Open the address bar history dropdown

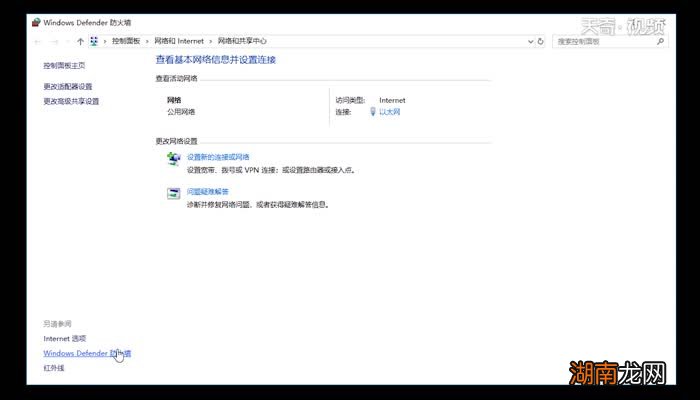(x=530, y=41)
